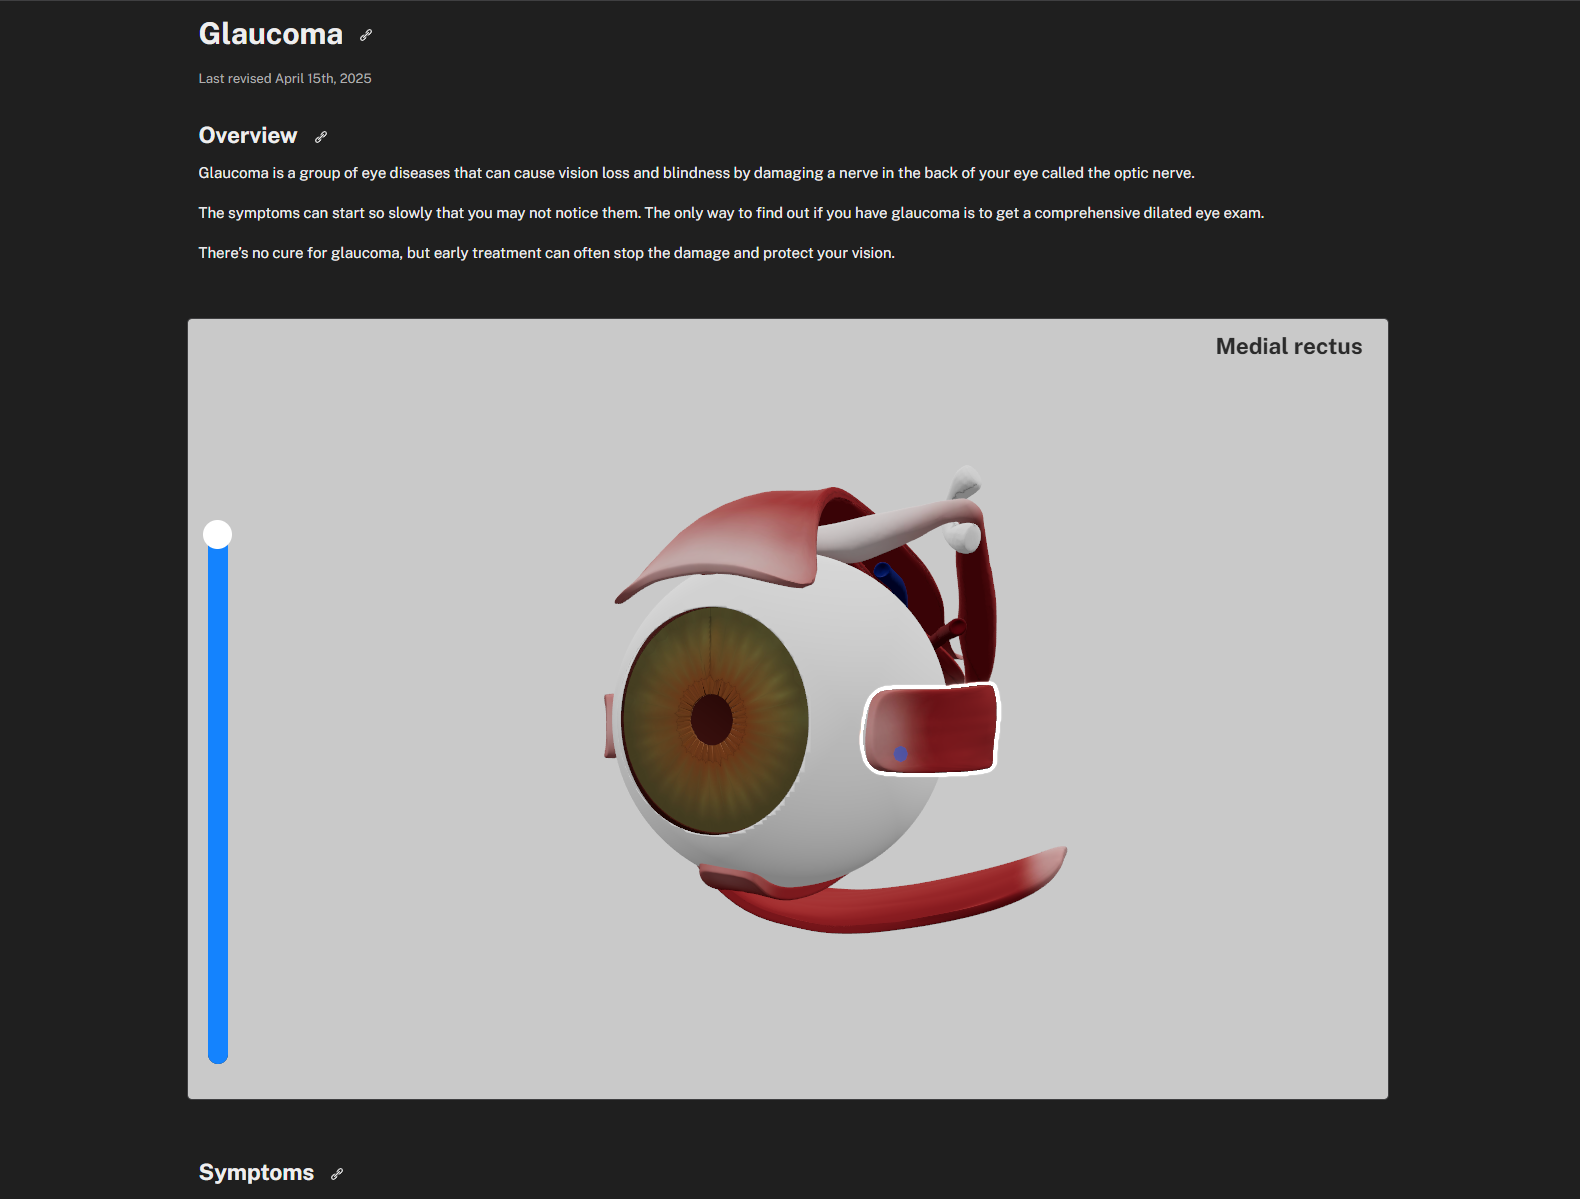Screen dimensions: 1580x1199
Task: Click the white slider handle knob
Action: click(218, 535)
